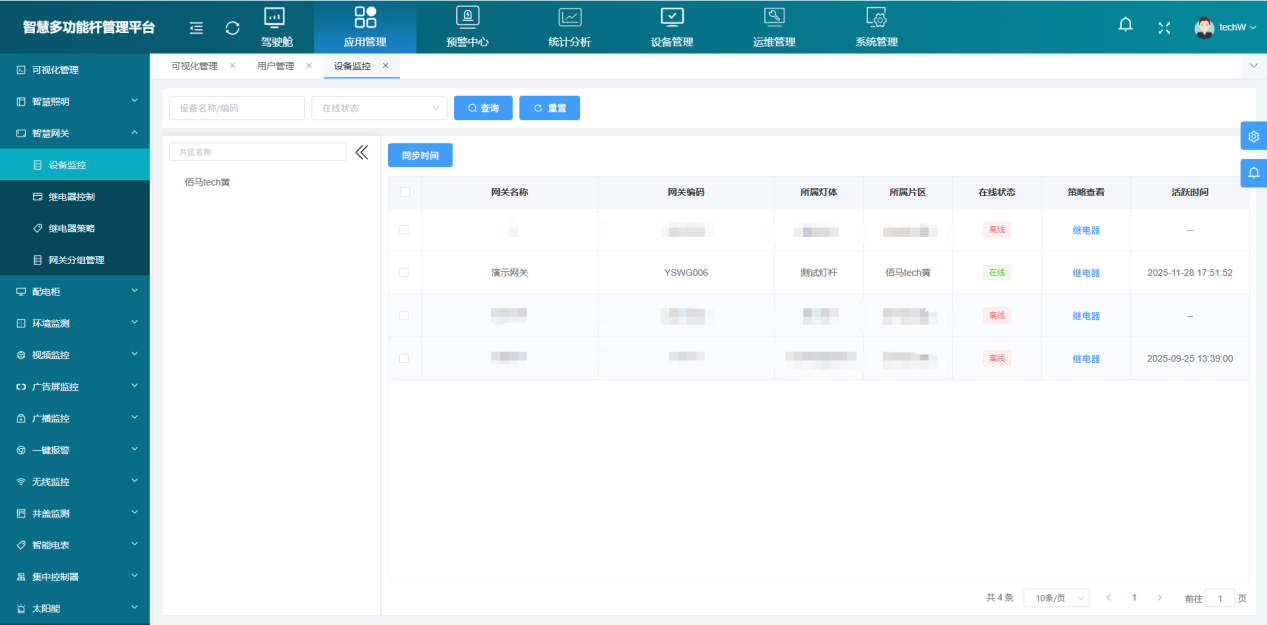Open the floating settings gear button
The image size is (1267, 625).
tap(1253, 136)
